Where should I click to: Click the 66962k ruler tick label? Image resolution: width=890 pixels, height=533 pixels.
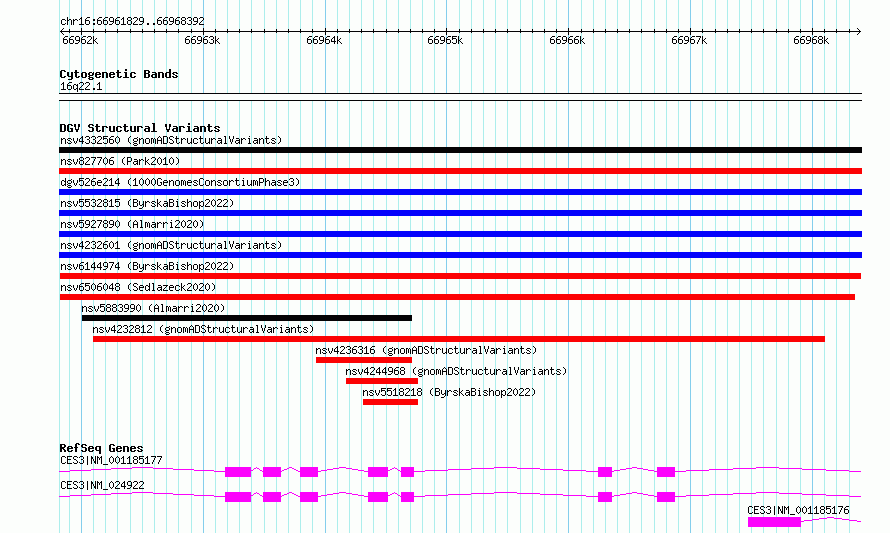click(x=80, y=41)
